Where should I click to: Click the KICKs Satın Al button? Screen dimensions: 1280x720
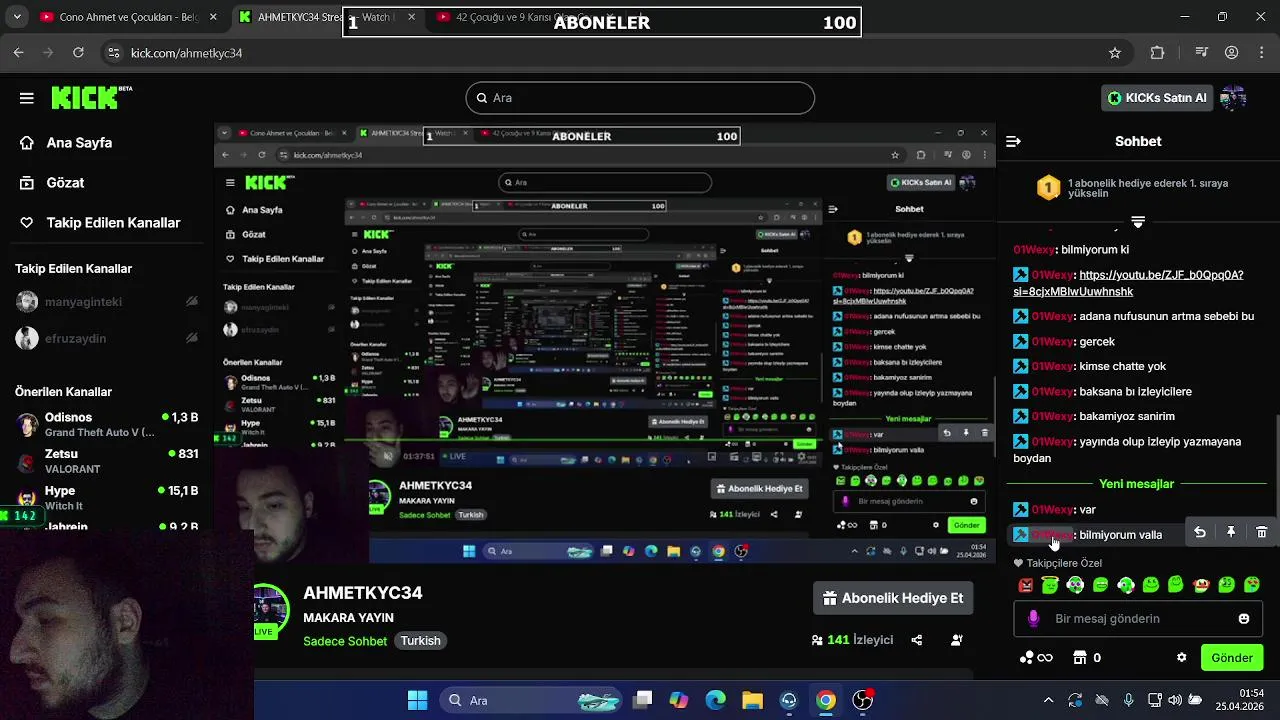tap(1158, 98)
